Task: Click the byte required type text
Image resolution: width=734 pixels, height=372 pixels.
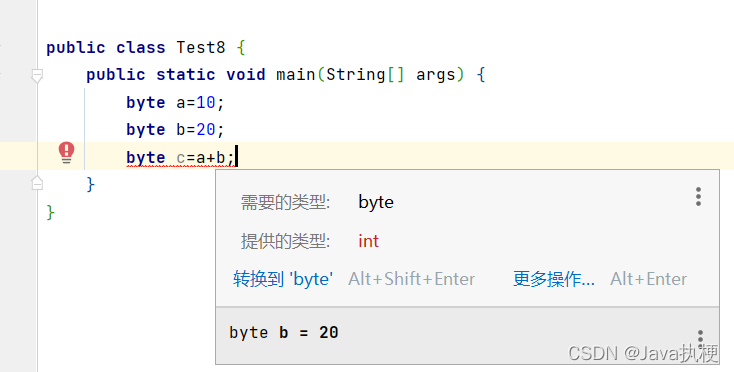Action: pyautogui.click(x=376, y=202)
